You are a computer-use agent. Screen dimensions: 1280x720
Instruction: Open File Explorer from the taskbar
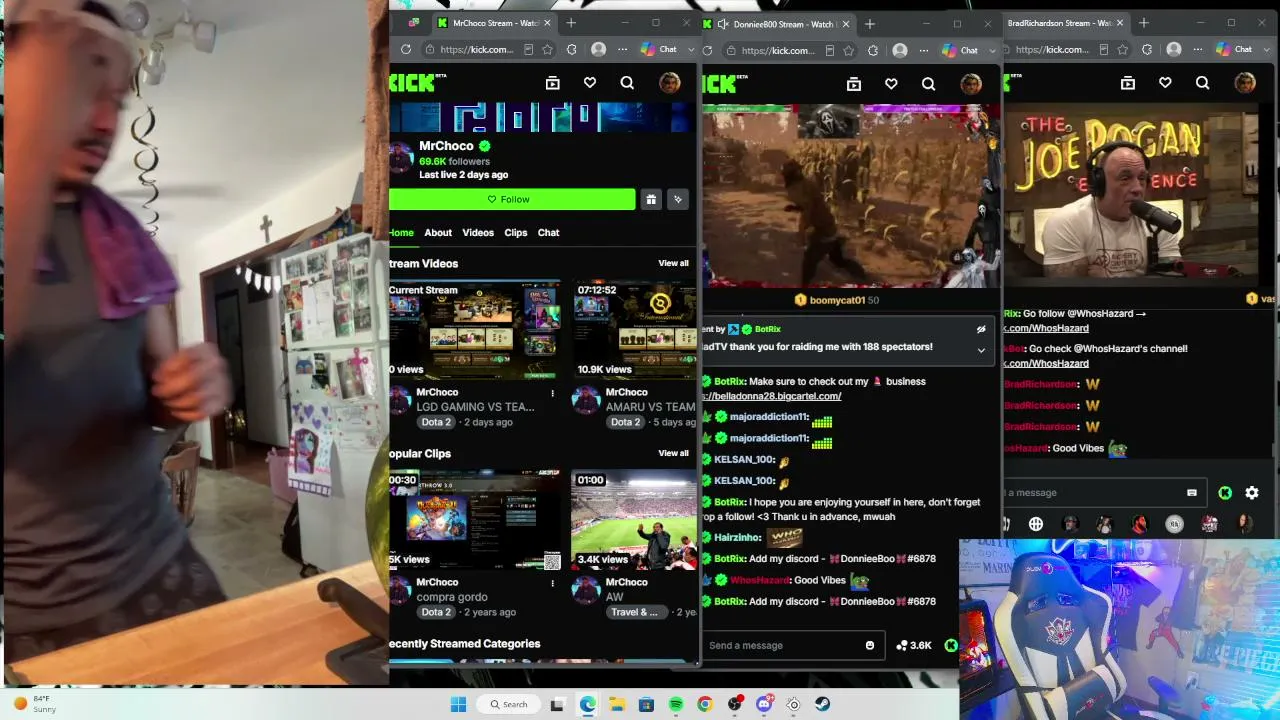pos(617,704)
